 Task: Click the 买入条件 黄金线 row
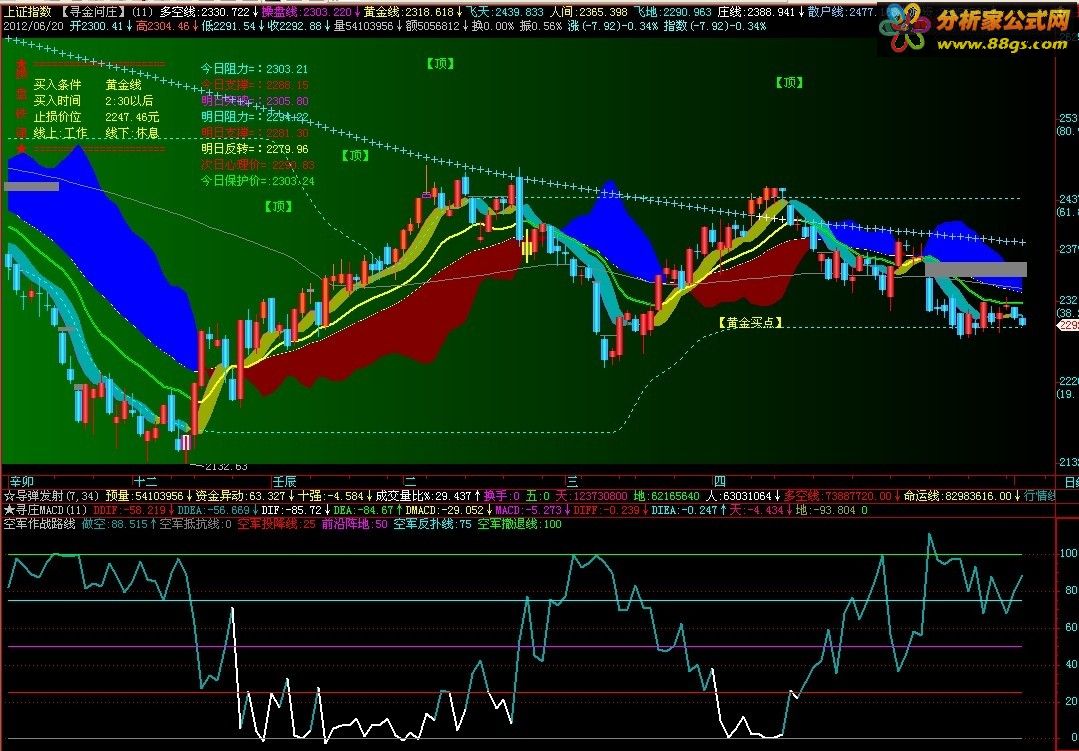[x=87, y=85]
